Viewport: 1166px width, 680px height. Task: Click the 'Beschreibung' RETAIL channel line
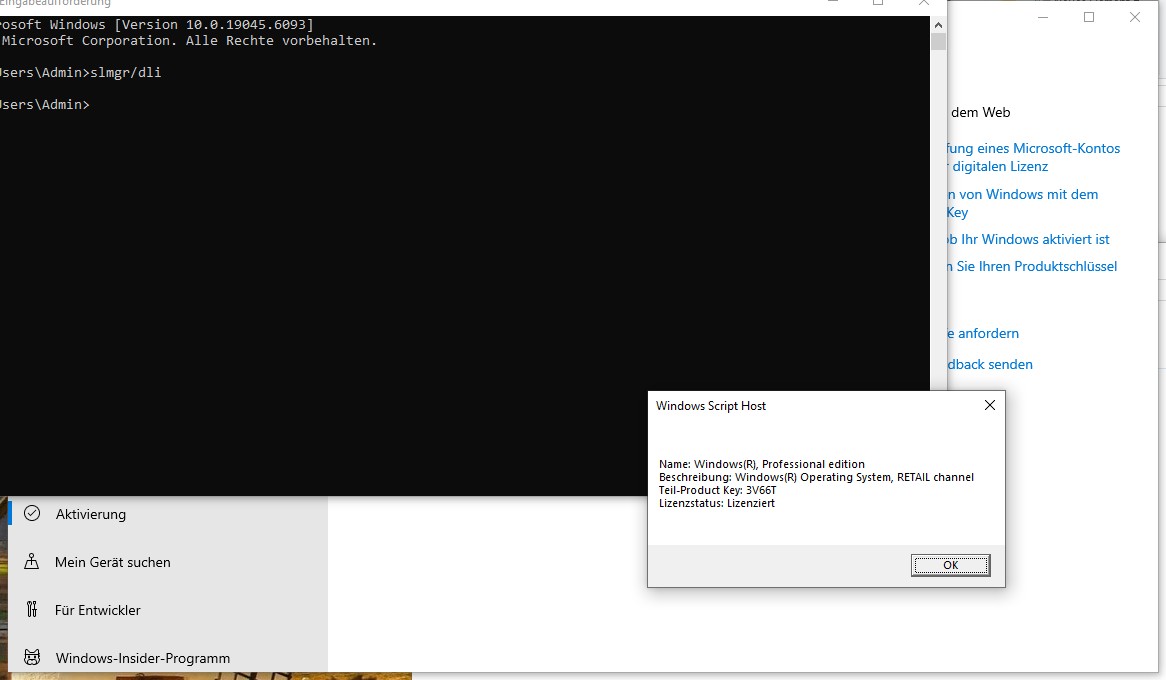pos(816,478)
